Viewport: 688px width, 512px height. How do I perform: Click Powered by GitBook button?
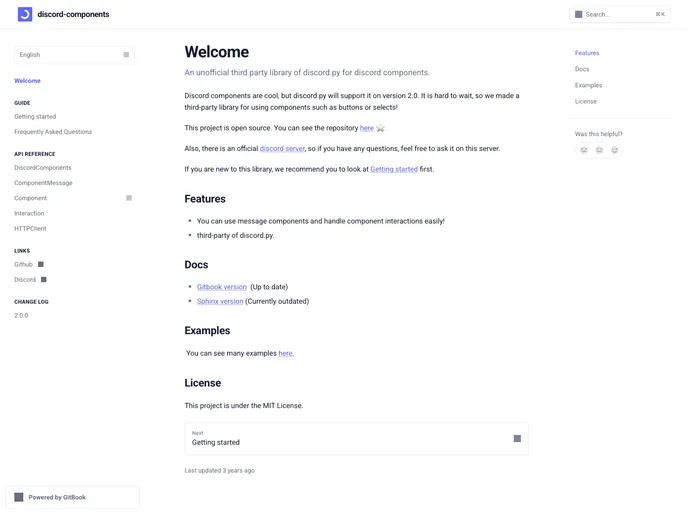[x=72, y=497]
